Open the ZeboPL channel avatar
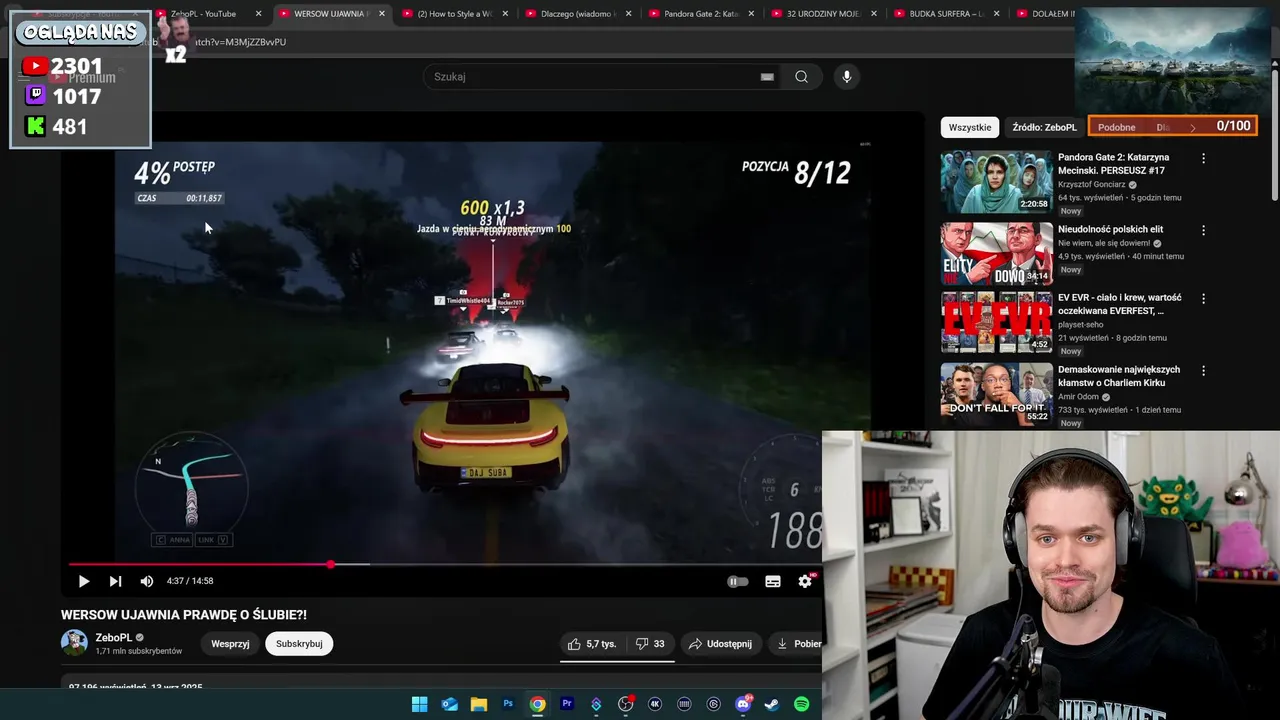 74,643
